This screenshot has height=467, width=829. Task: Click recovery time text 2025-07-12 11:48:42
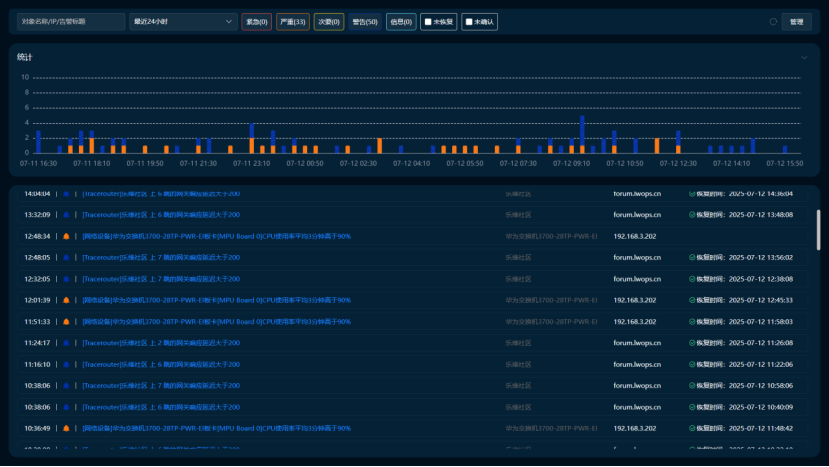coord(761,428)
